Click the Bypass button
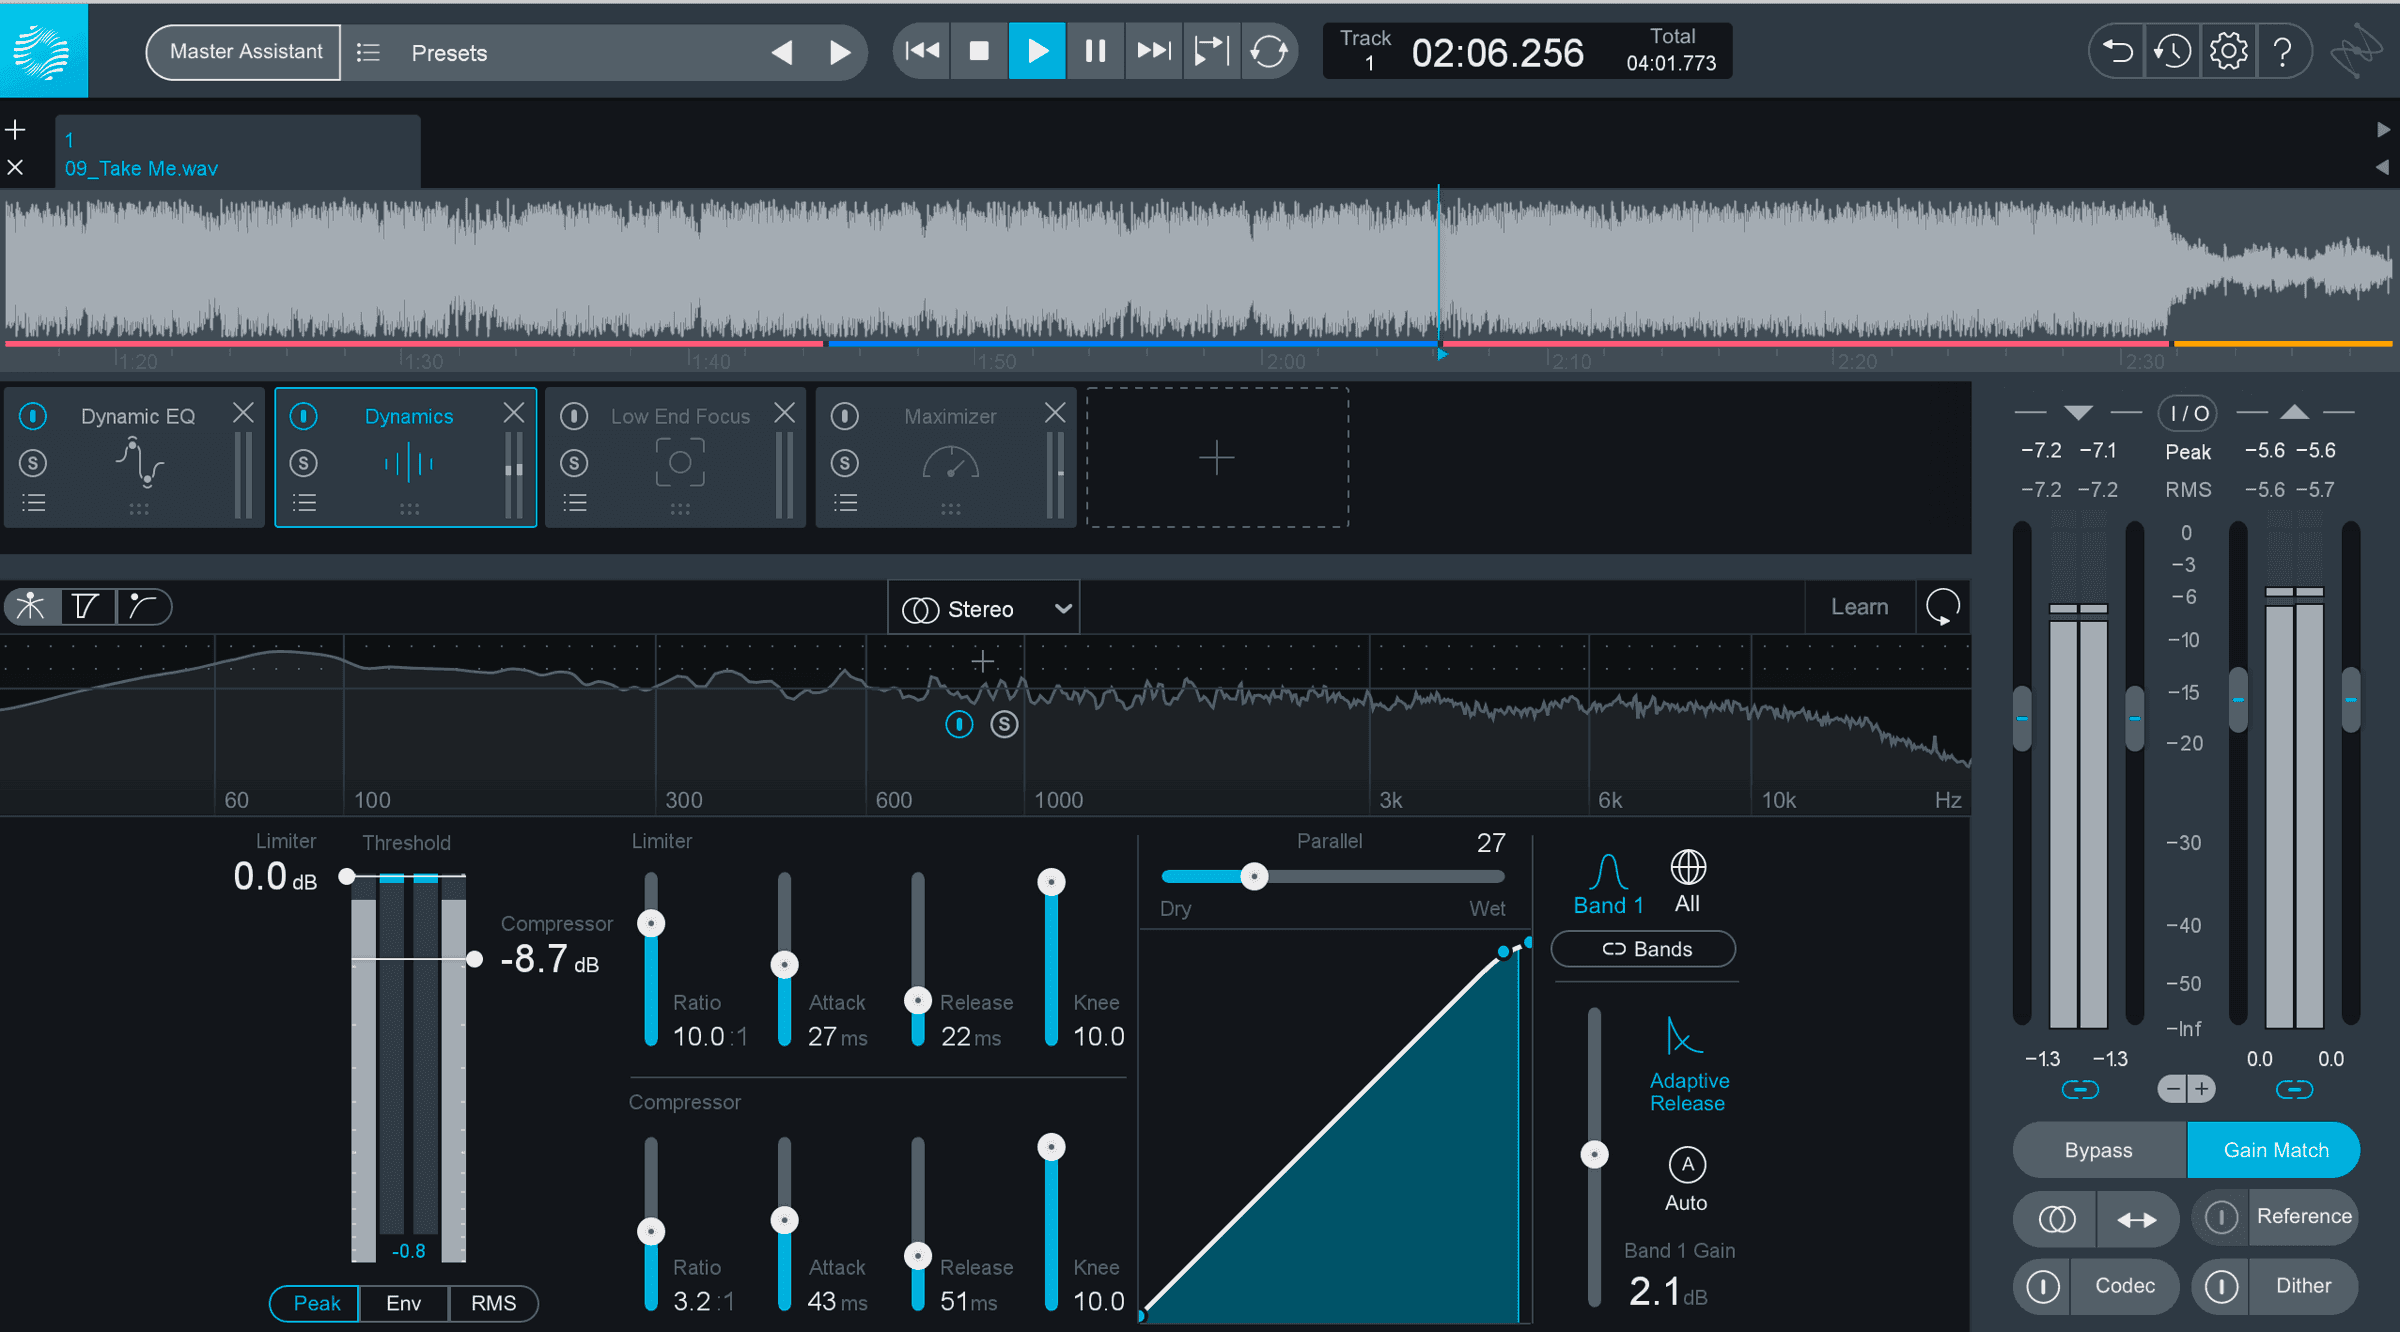 pos(2099,1150)
